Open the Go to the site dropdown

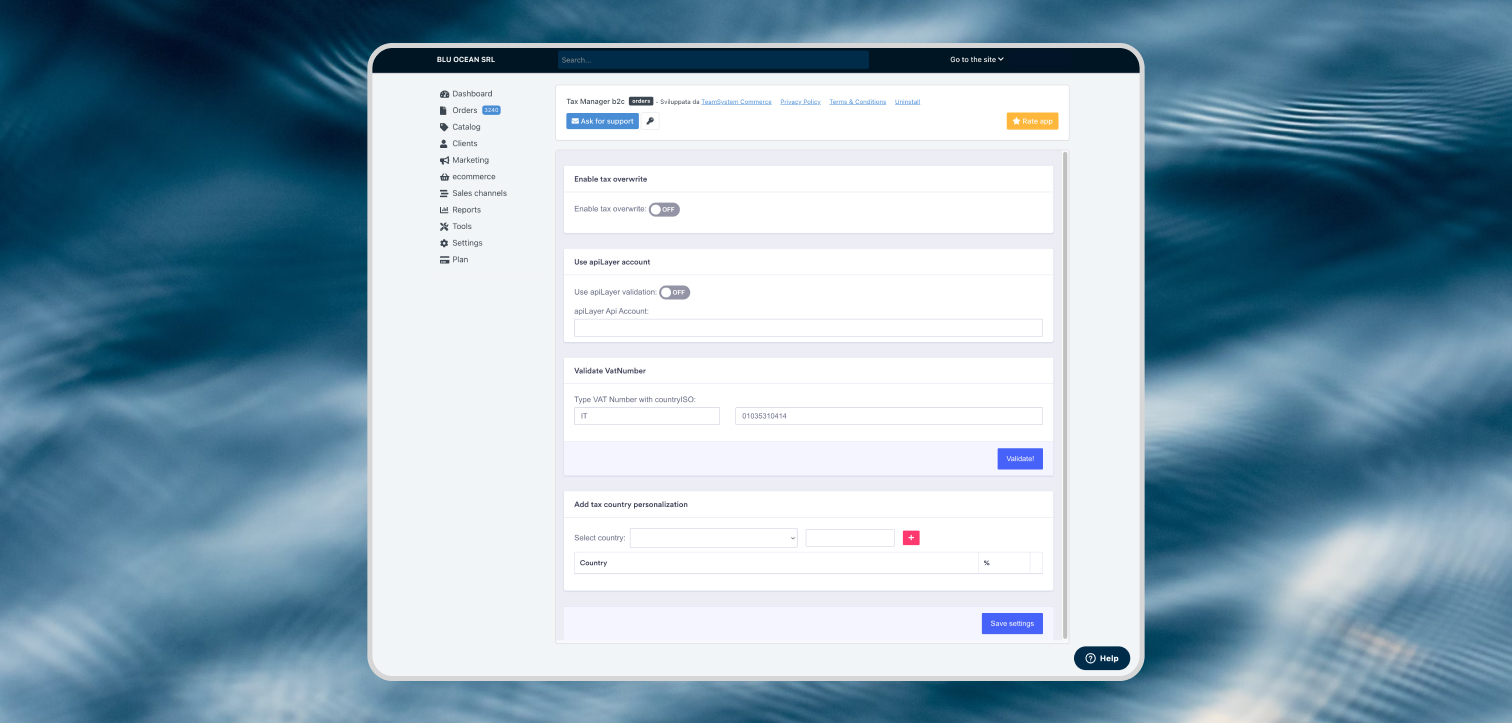[x=976, y=60]
